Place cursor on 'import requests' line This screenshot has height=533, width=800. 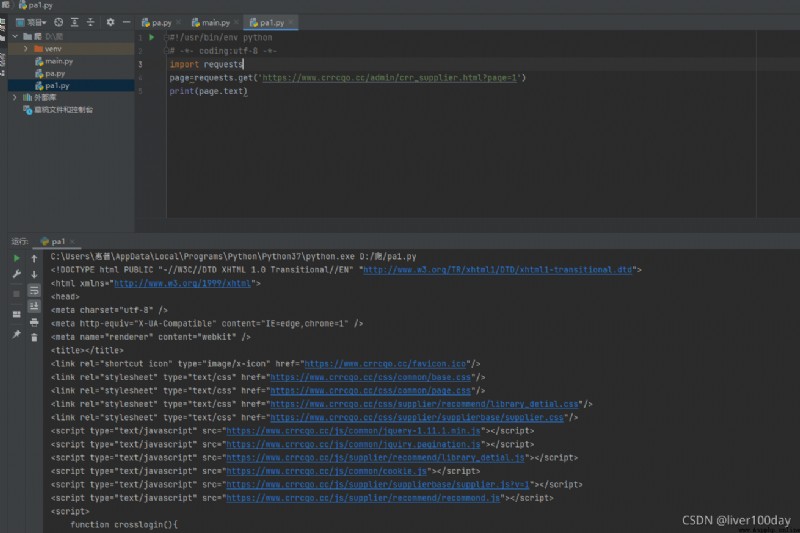[206, 64]
